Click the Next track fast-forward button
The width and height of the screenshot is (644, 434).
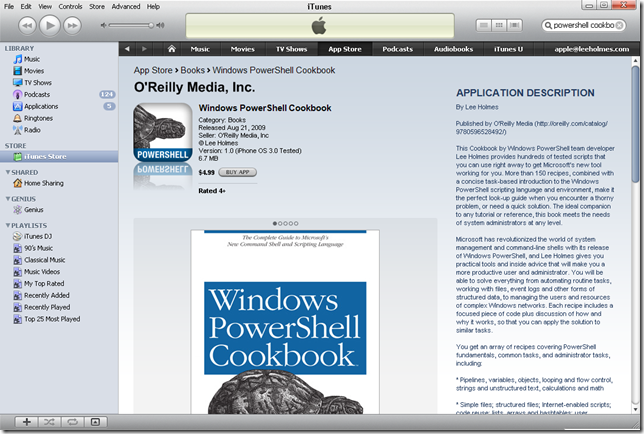pos(72,25)
